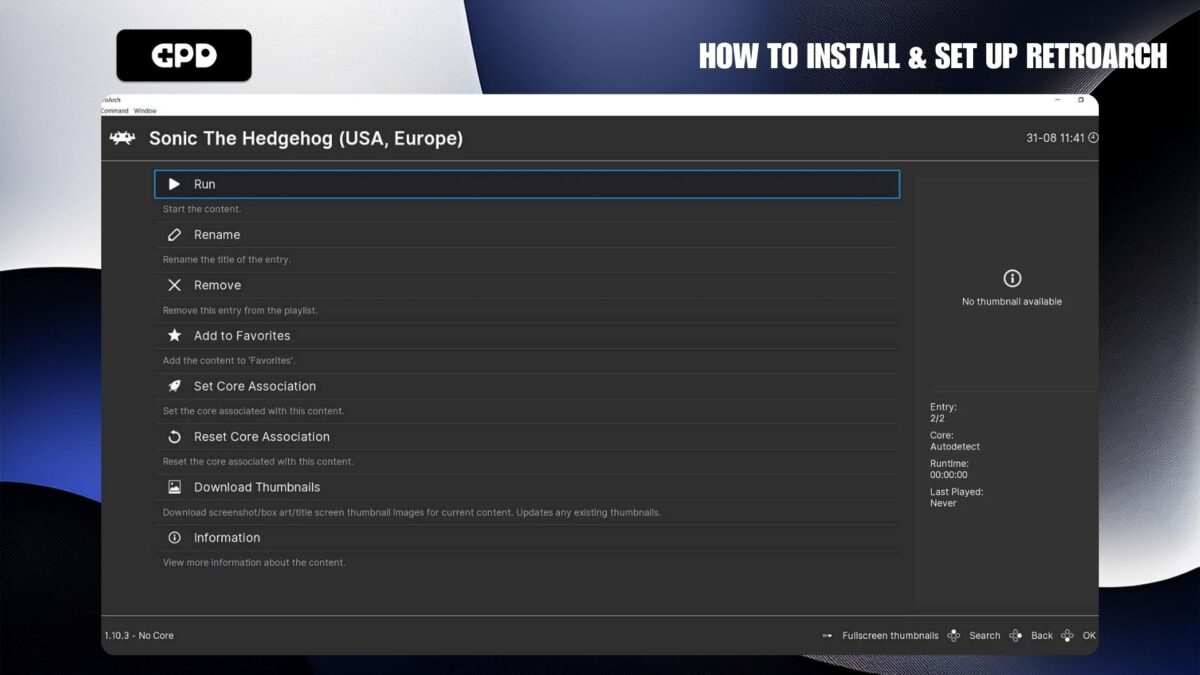Click the No thumbnail available placeholder
Image resolution: width=1200 pixels, height=675 pixels.
(x=1011, y=287)
